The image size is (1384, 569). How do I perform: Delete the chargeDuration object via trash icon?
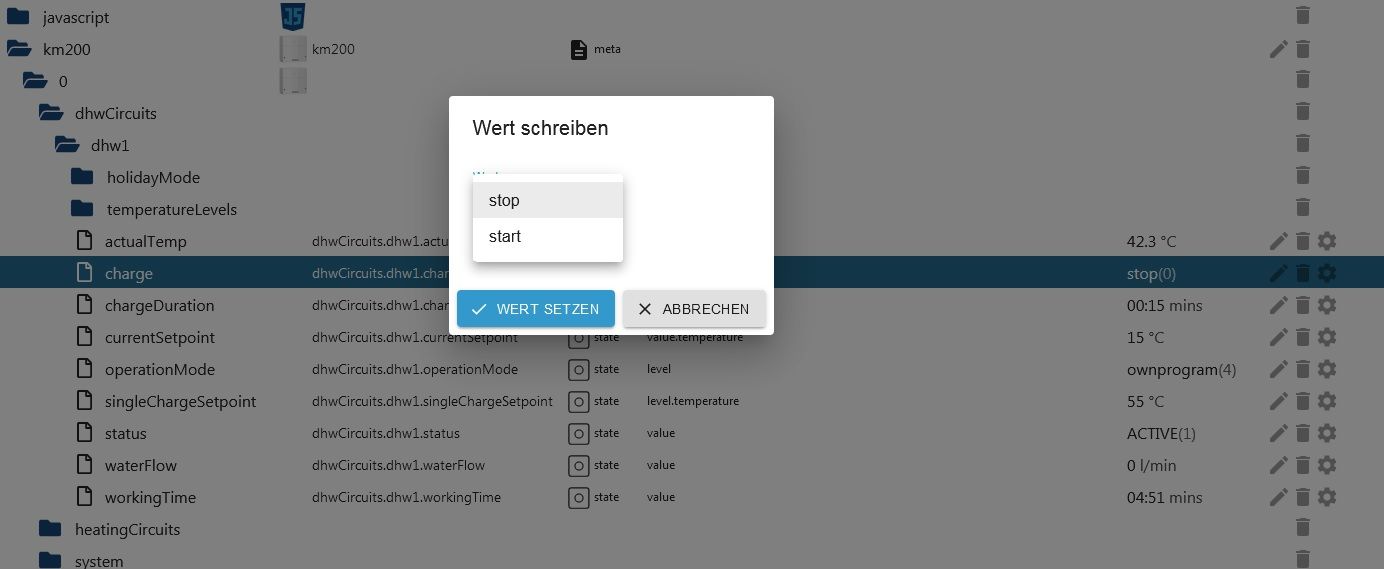point(1302,305)
